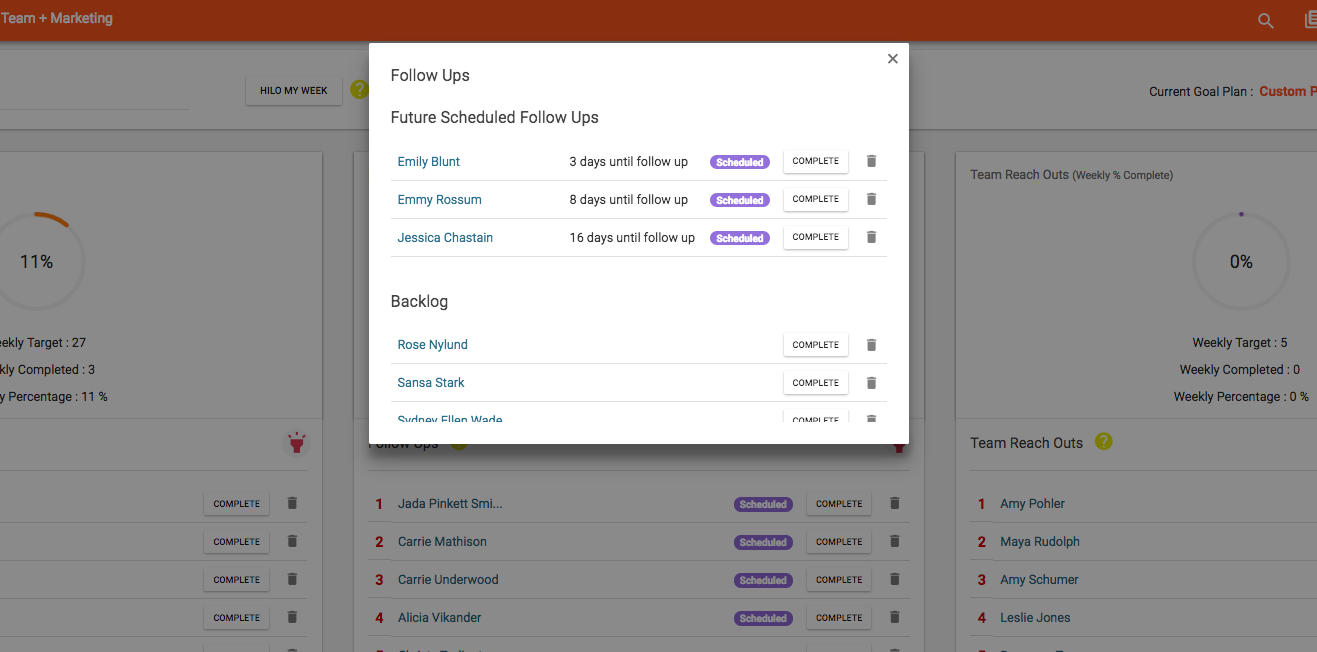Click the Hilo My Week button

click(x=293, y=91)
